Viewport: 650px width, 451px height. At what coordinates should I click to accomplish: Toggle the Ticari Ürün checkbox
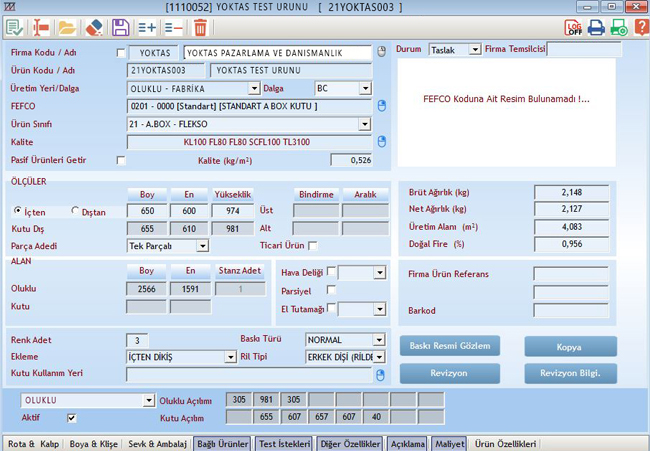click(313, 245)
